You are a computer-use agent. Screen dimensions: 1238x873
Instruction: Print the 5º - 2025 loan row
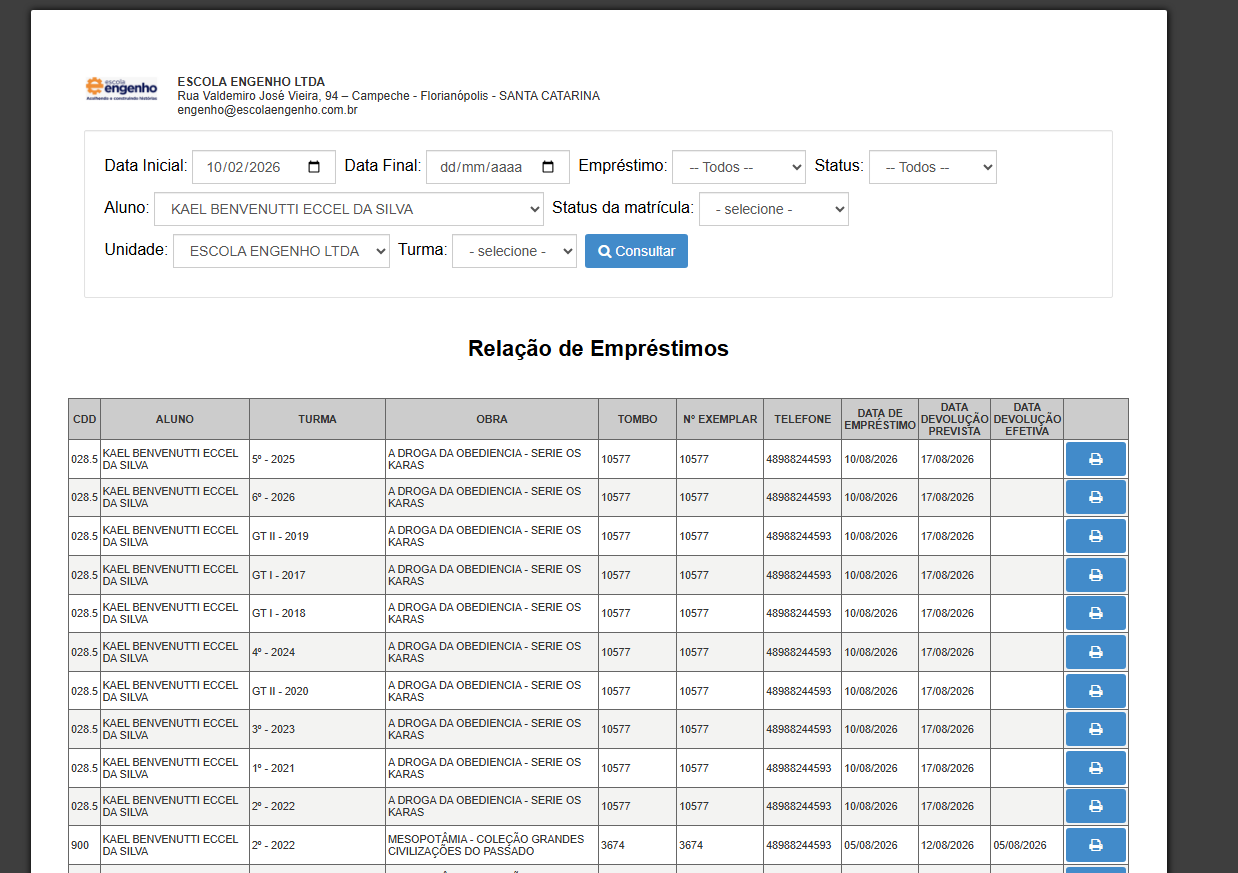[1095, 459]
